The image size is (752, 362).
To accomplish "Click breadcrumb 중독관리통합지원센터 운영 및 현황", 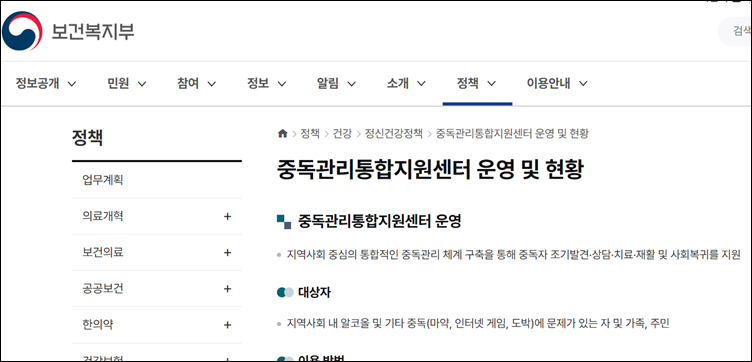I will point(512,134).
